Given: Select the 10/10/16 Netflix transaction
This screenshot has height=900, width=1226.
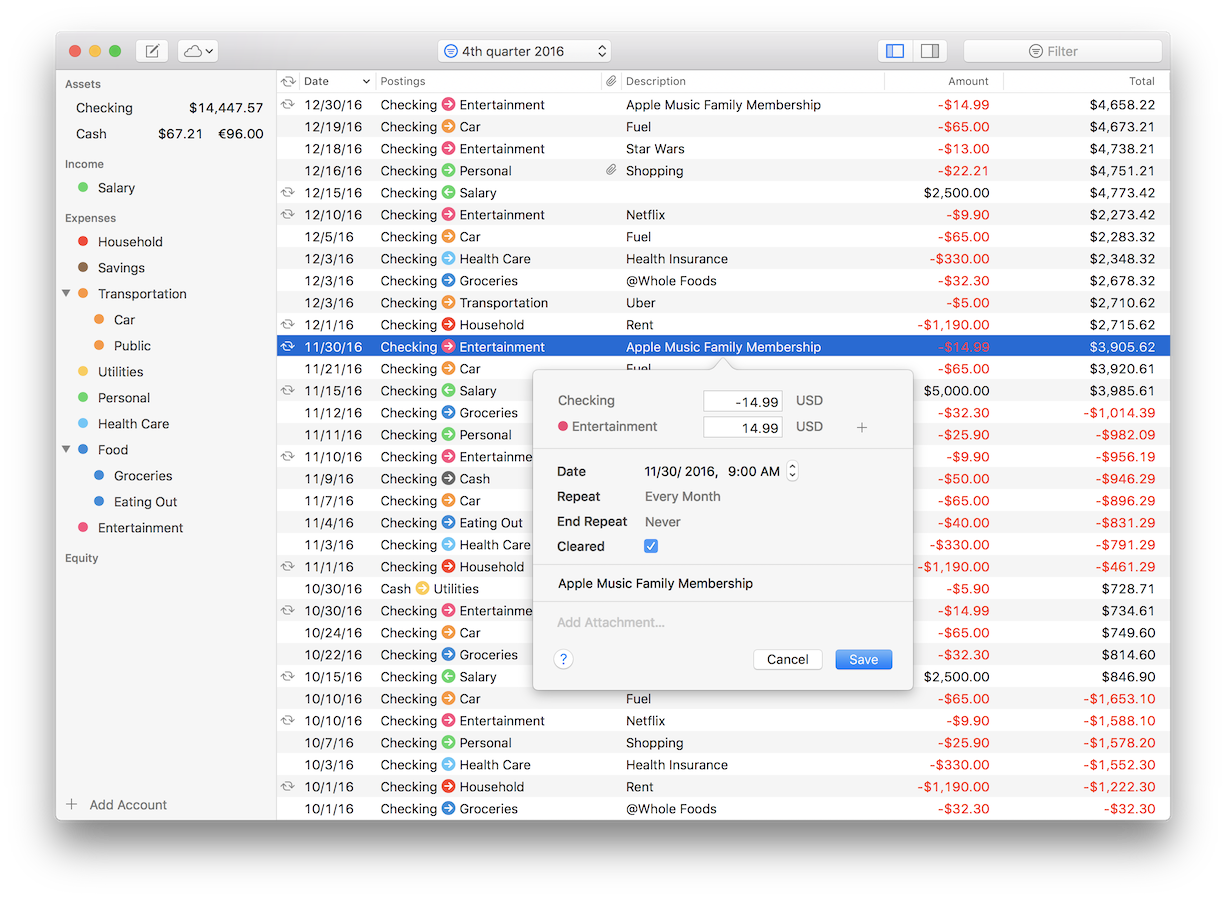Looking at the screenshot, I should click(x=723, y=721).
